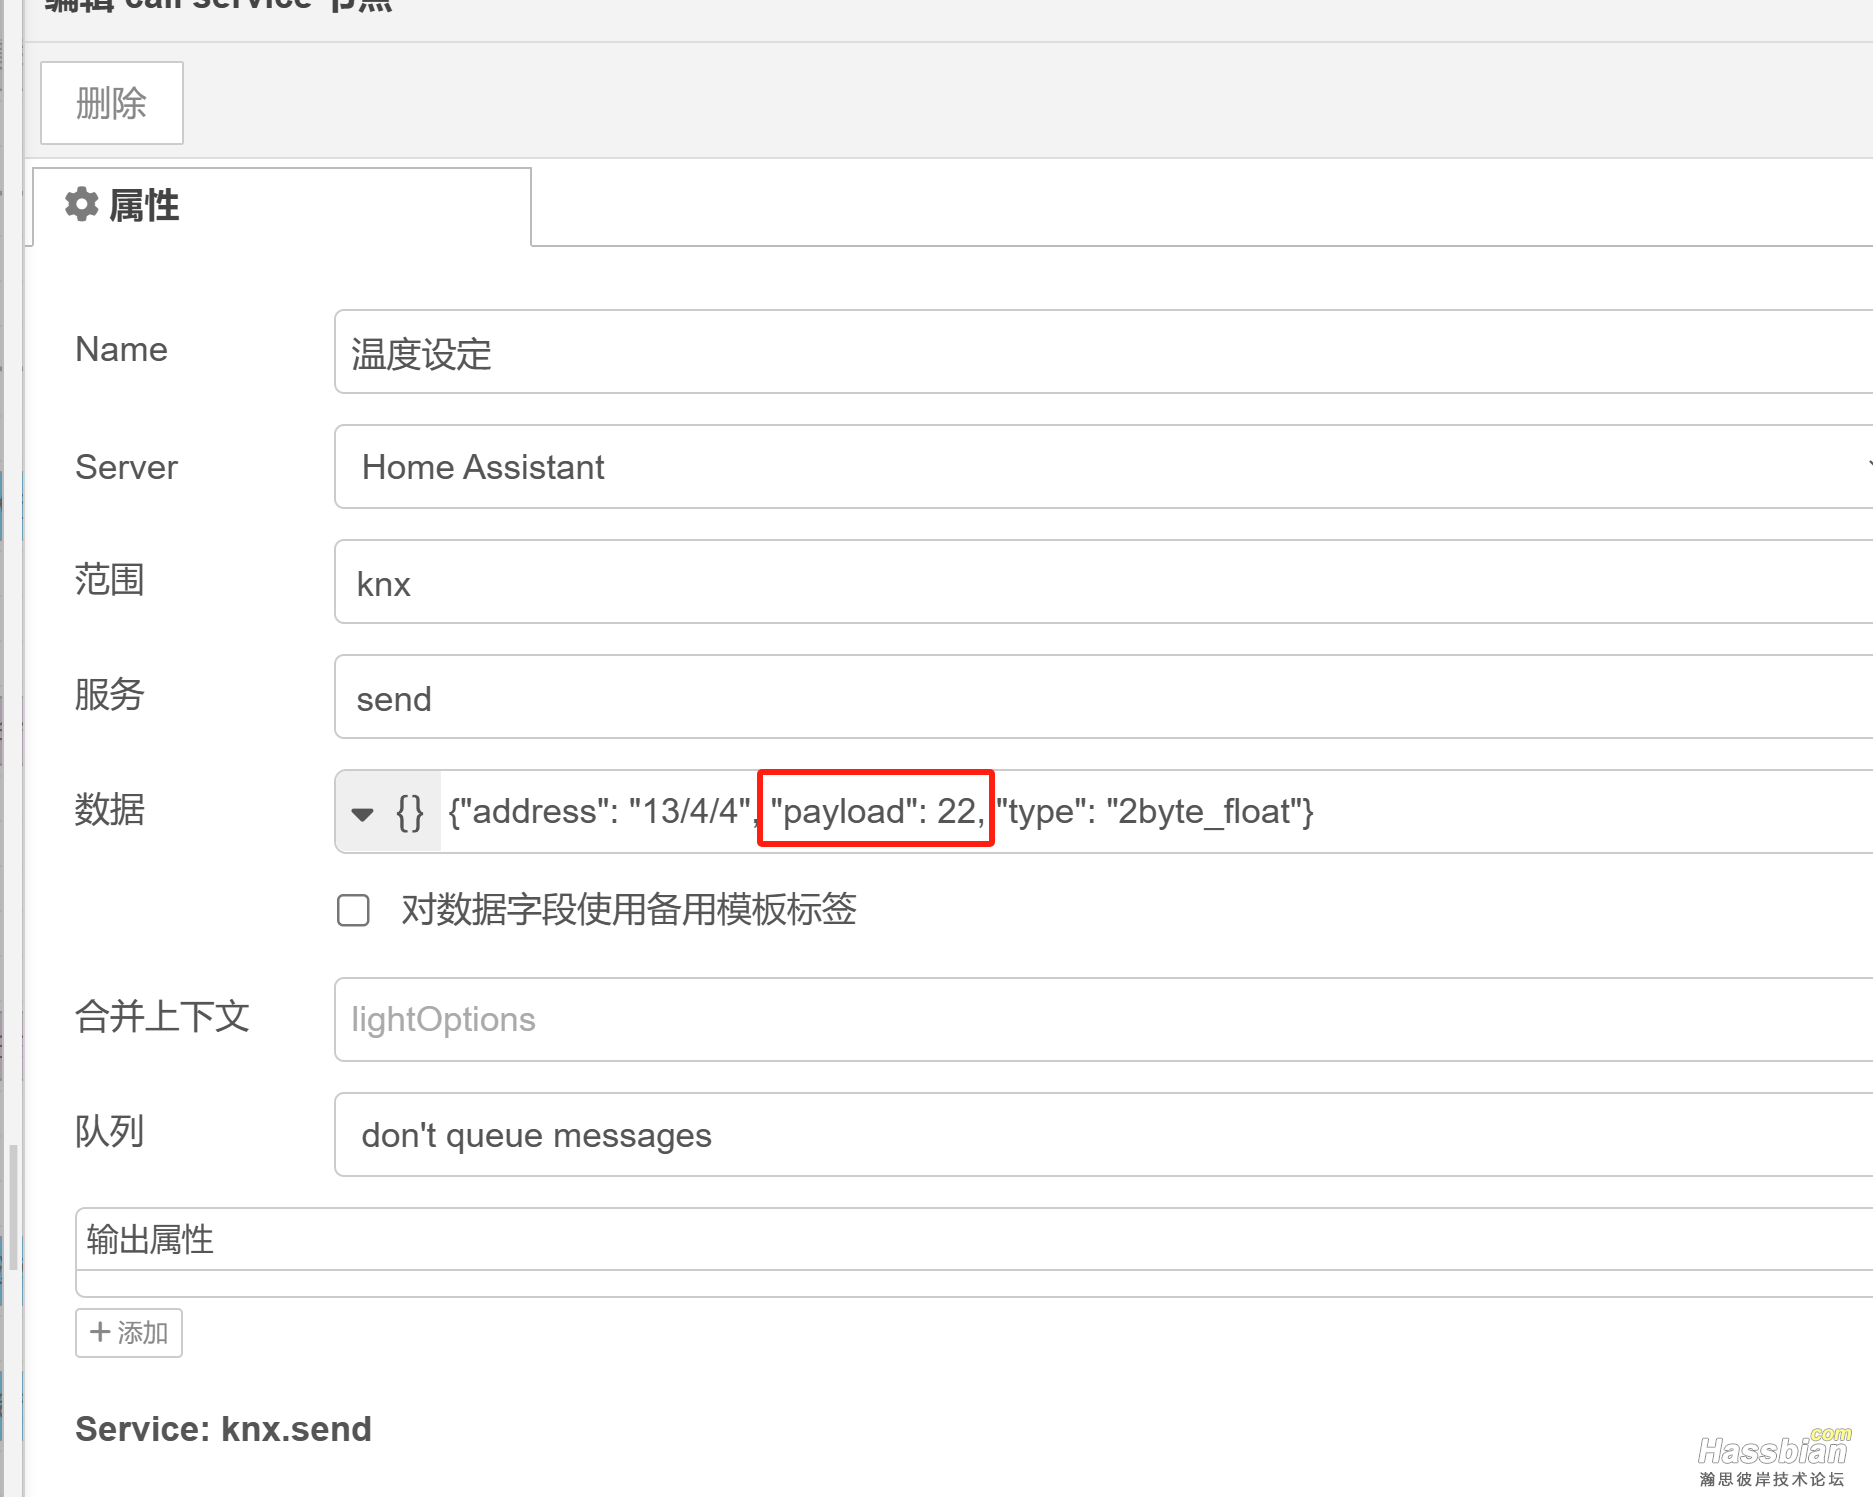This screenshot has width=1873, height=1497.
Task: Click the 删除 delete button
Action: [111, 103]
